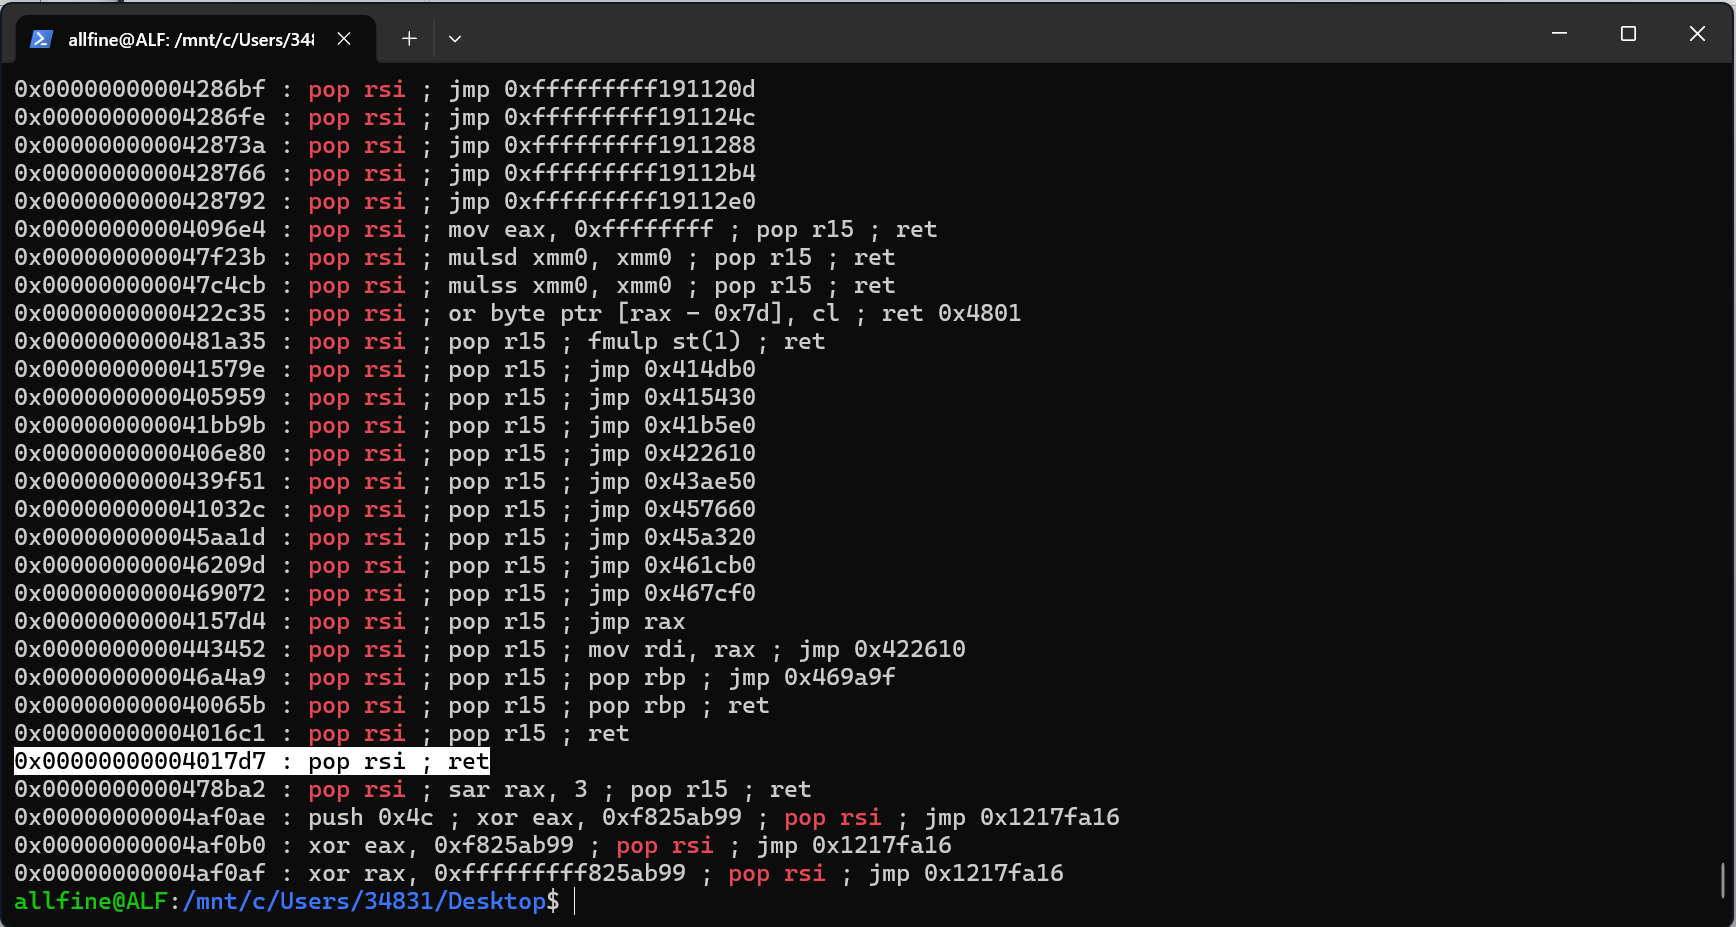The height and width of the screenshot is (927, 1736).
Task: Click the 'mov eax, 0xffffffff' instruction
Action: point(581,229)
